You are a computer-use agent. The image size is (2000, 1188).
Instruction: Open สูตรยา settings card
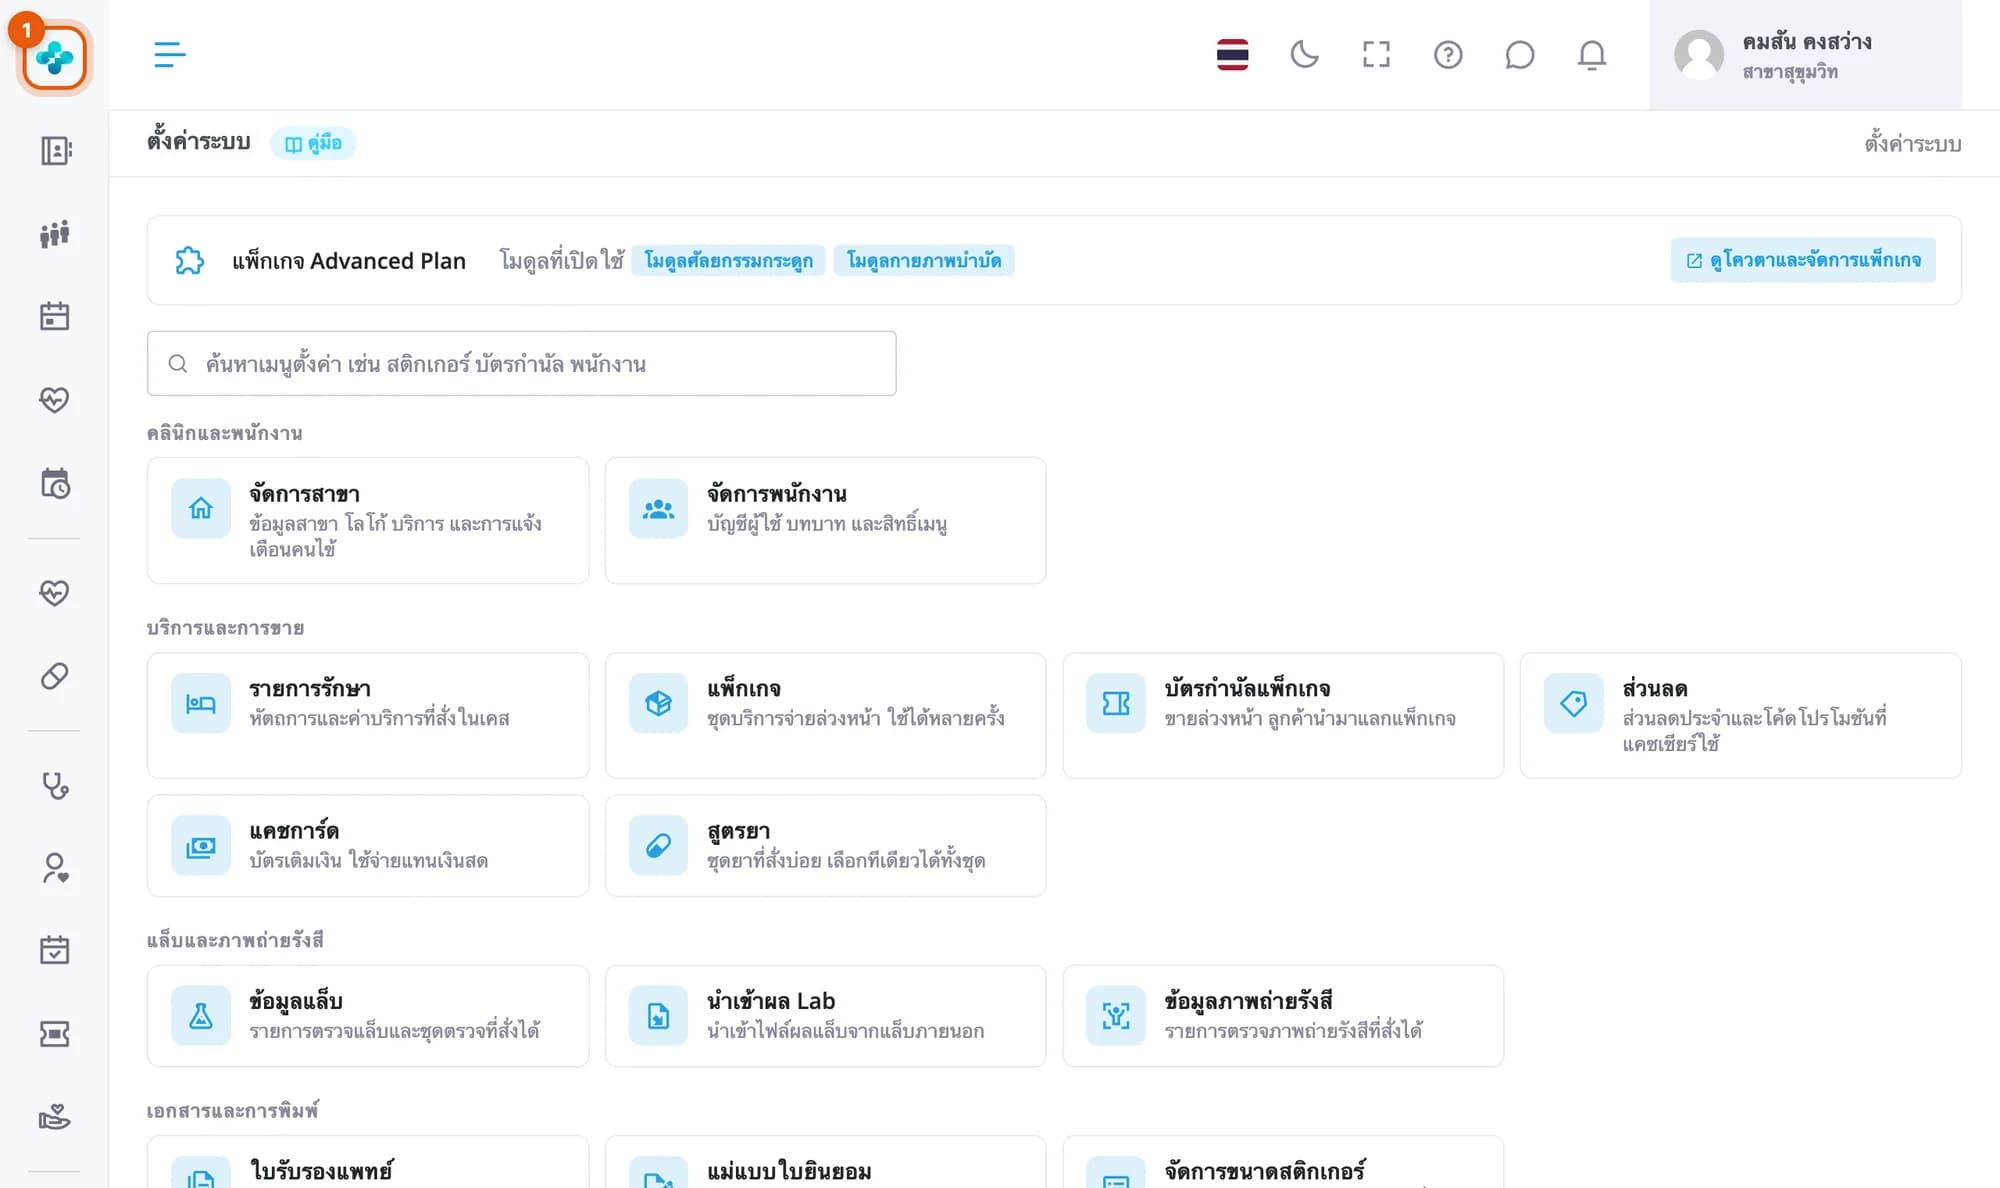[x=825, y=845]
